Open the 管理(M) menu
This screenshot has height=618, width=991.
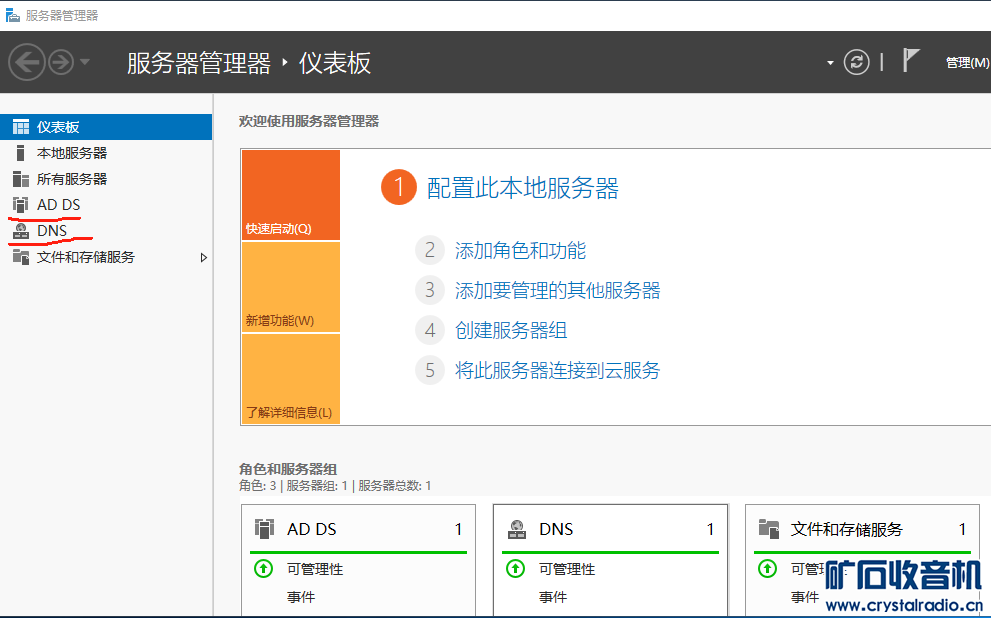coord(966,63)
